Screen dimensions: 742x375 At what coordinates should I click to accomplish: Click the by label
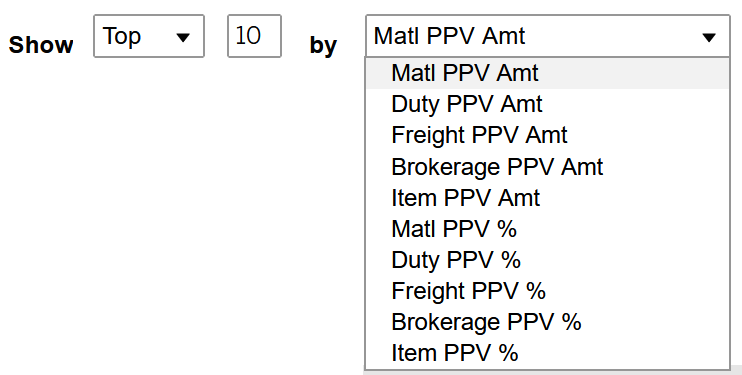(323, 45)
